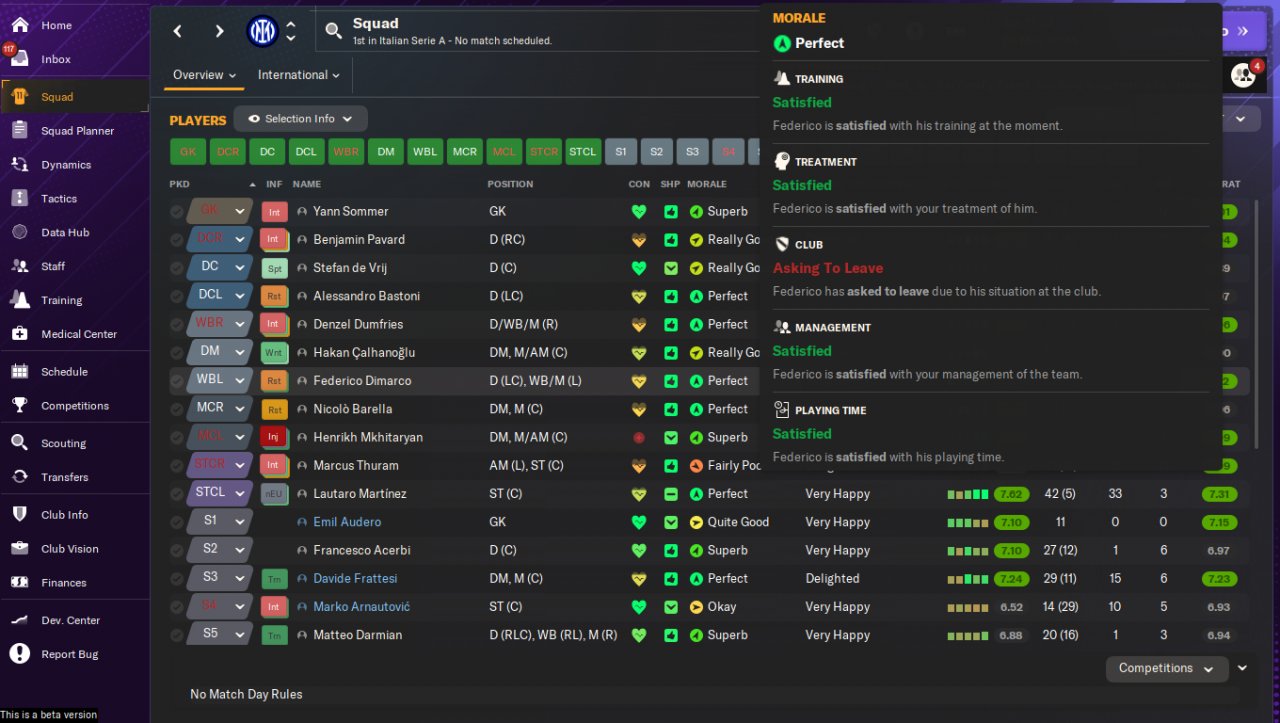Go forward with the right arrow

click(x=220, y=31)
